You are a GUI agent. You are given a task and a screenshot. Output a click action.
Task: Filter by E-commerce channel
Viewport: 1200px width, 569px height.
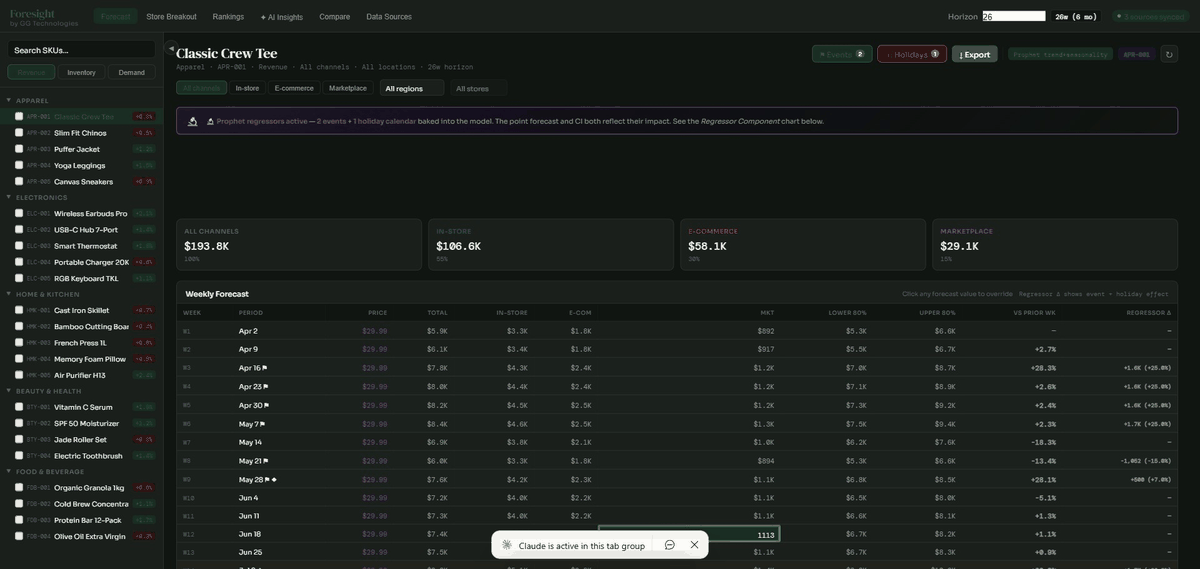[x=294, y=88]
